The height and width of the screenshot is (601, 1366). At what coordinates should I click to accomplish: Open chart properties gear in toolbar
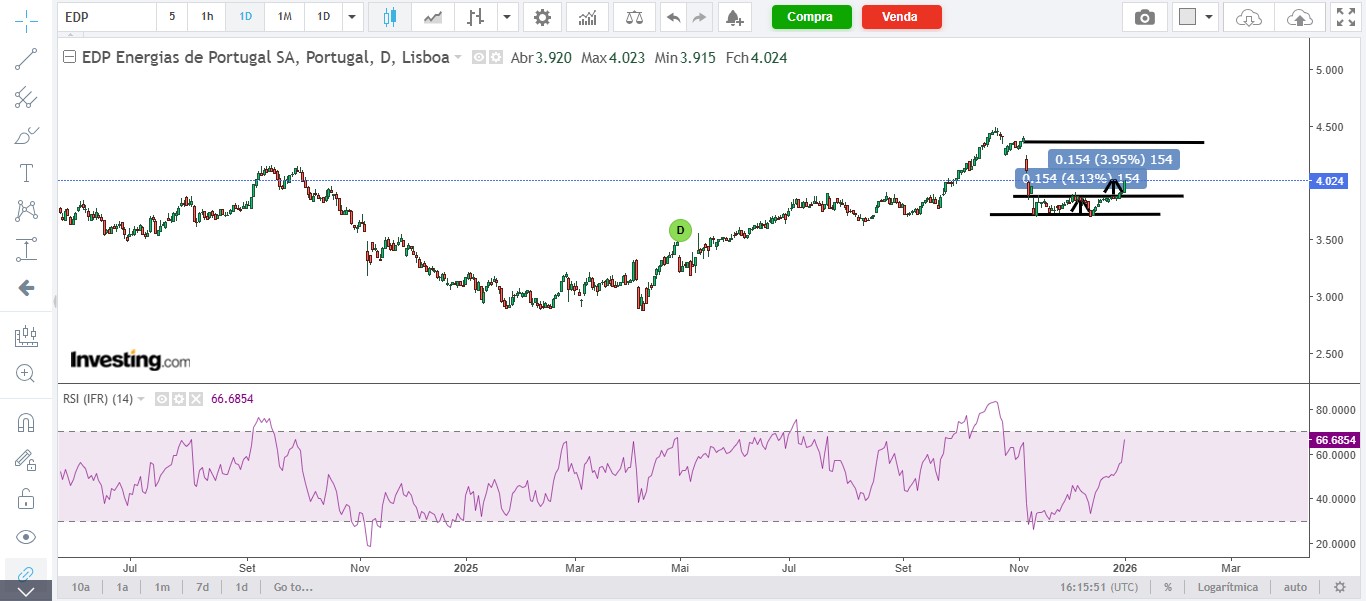pos(542,17)
